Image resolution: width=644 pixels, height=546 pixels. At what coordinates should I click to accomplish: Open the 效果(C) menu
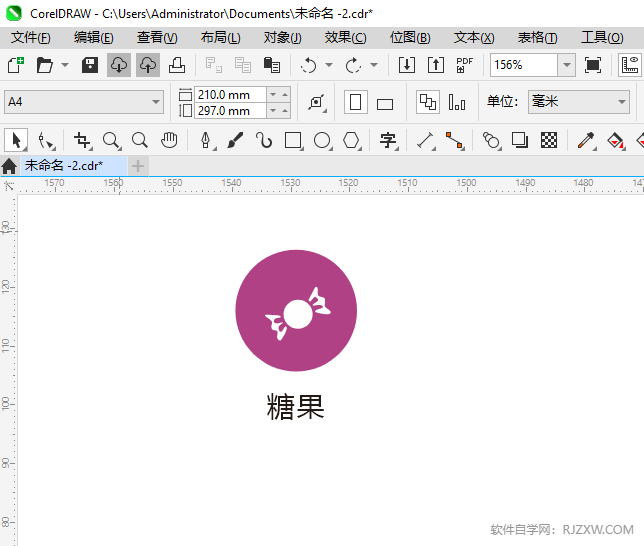345,38
